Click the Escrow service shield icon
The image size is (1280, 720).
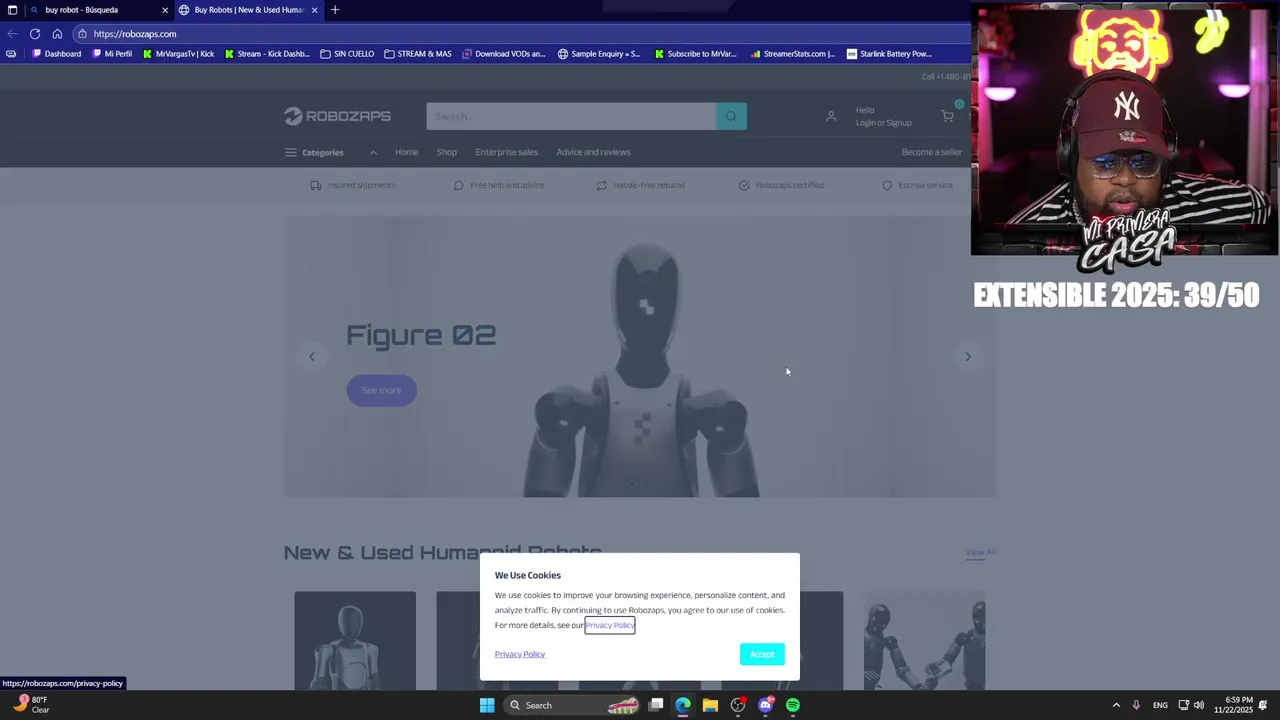887,185
